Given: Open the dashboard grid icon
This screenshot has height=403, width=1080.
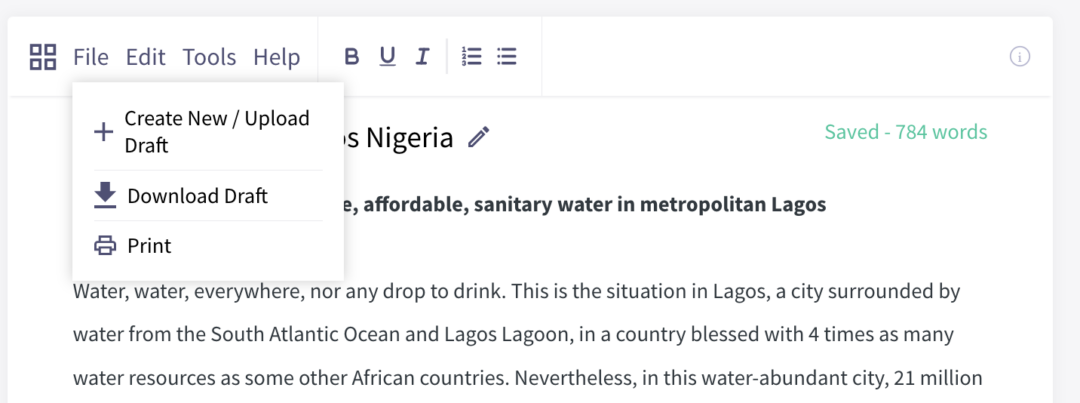Looking at the screenshot, I should 43,56.
